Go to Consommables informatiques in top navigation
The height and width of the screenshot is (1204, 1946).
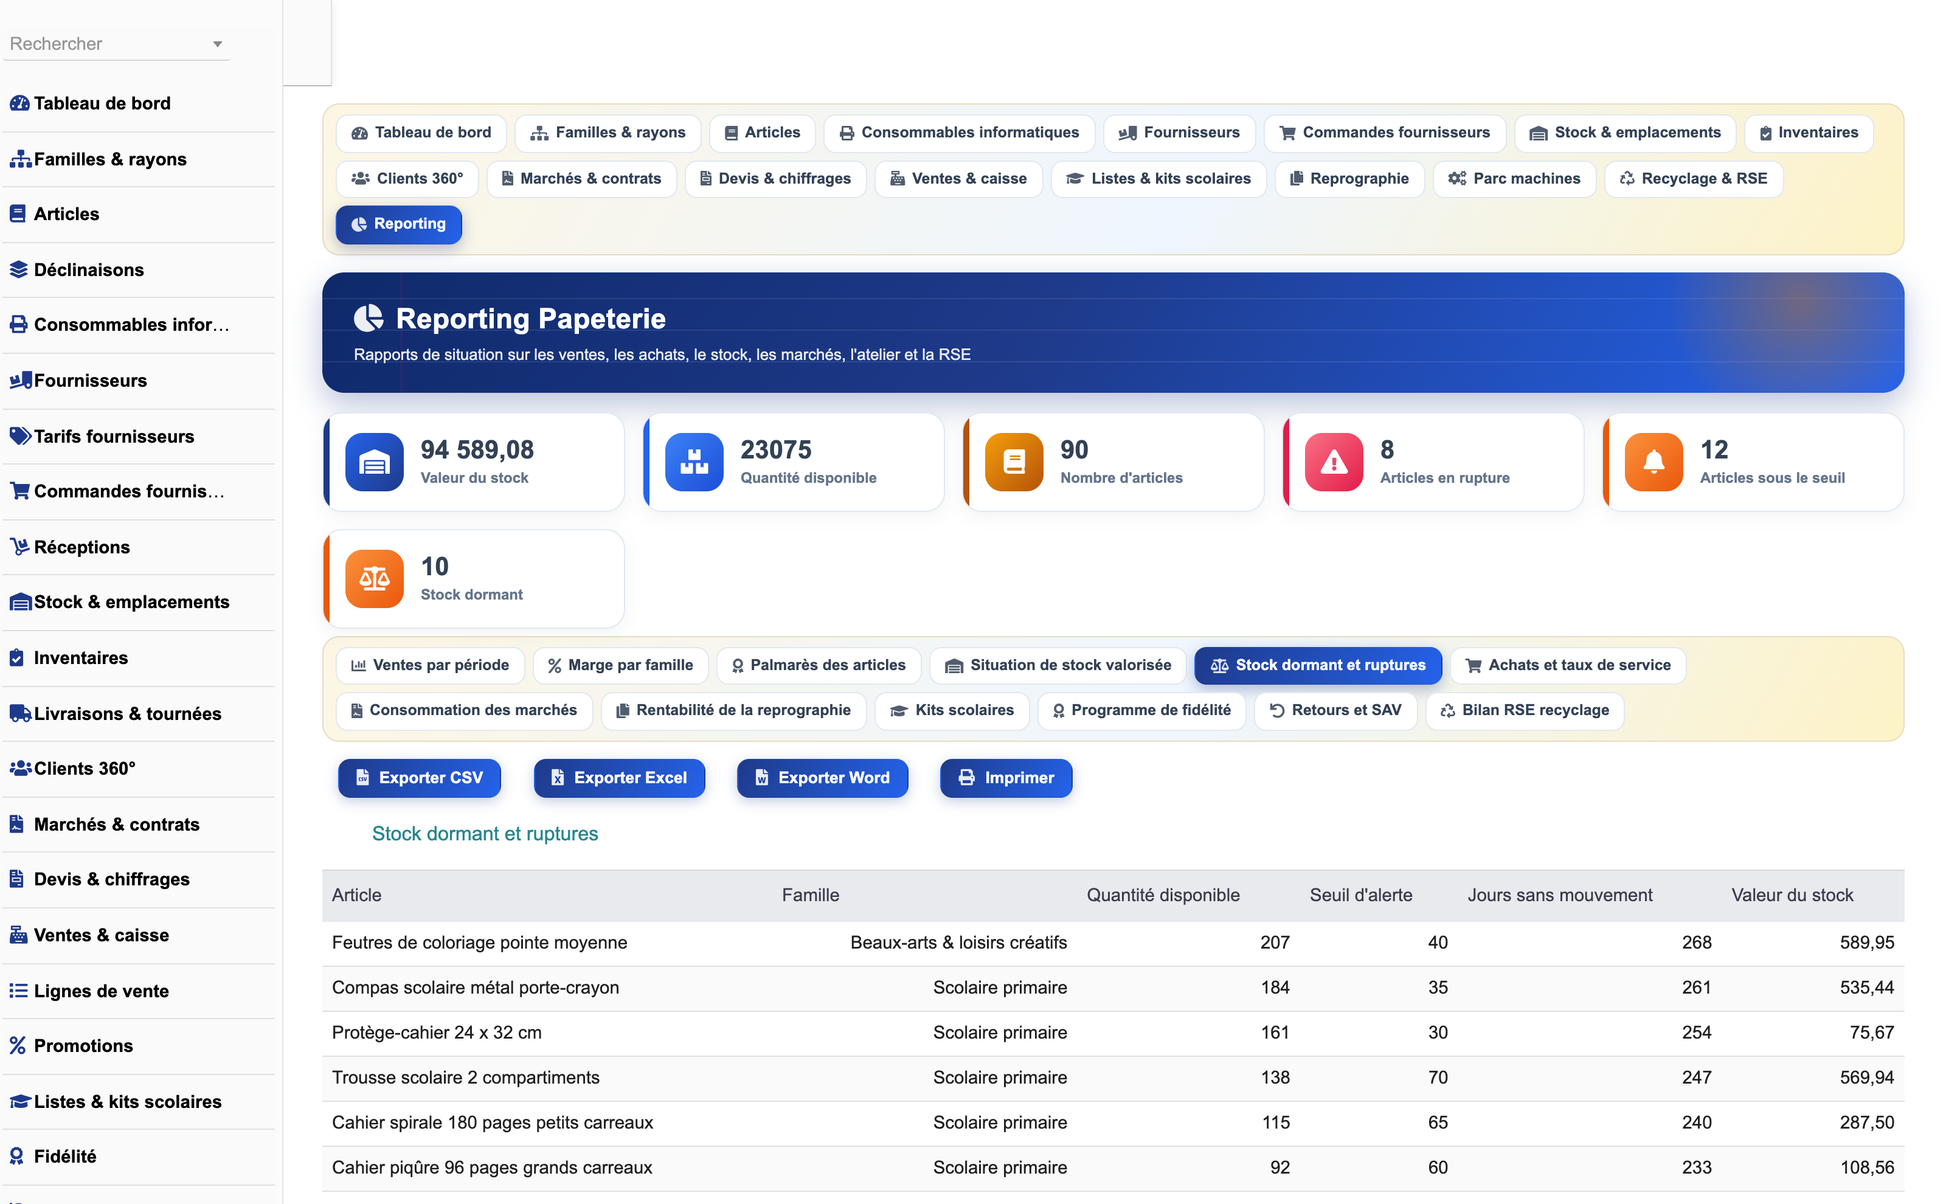[959, 133]
